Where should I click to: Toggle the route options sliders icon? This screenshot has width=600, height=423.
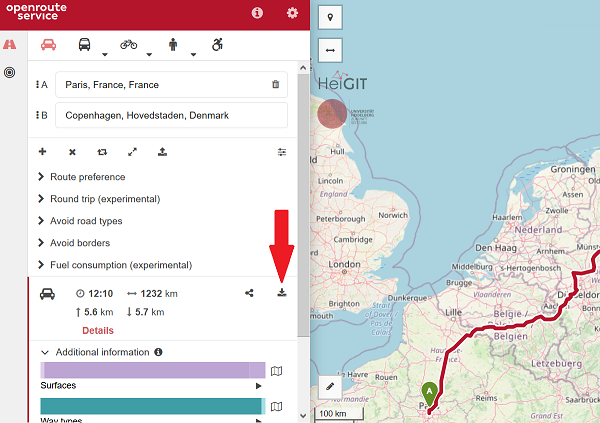coord(282,152)
